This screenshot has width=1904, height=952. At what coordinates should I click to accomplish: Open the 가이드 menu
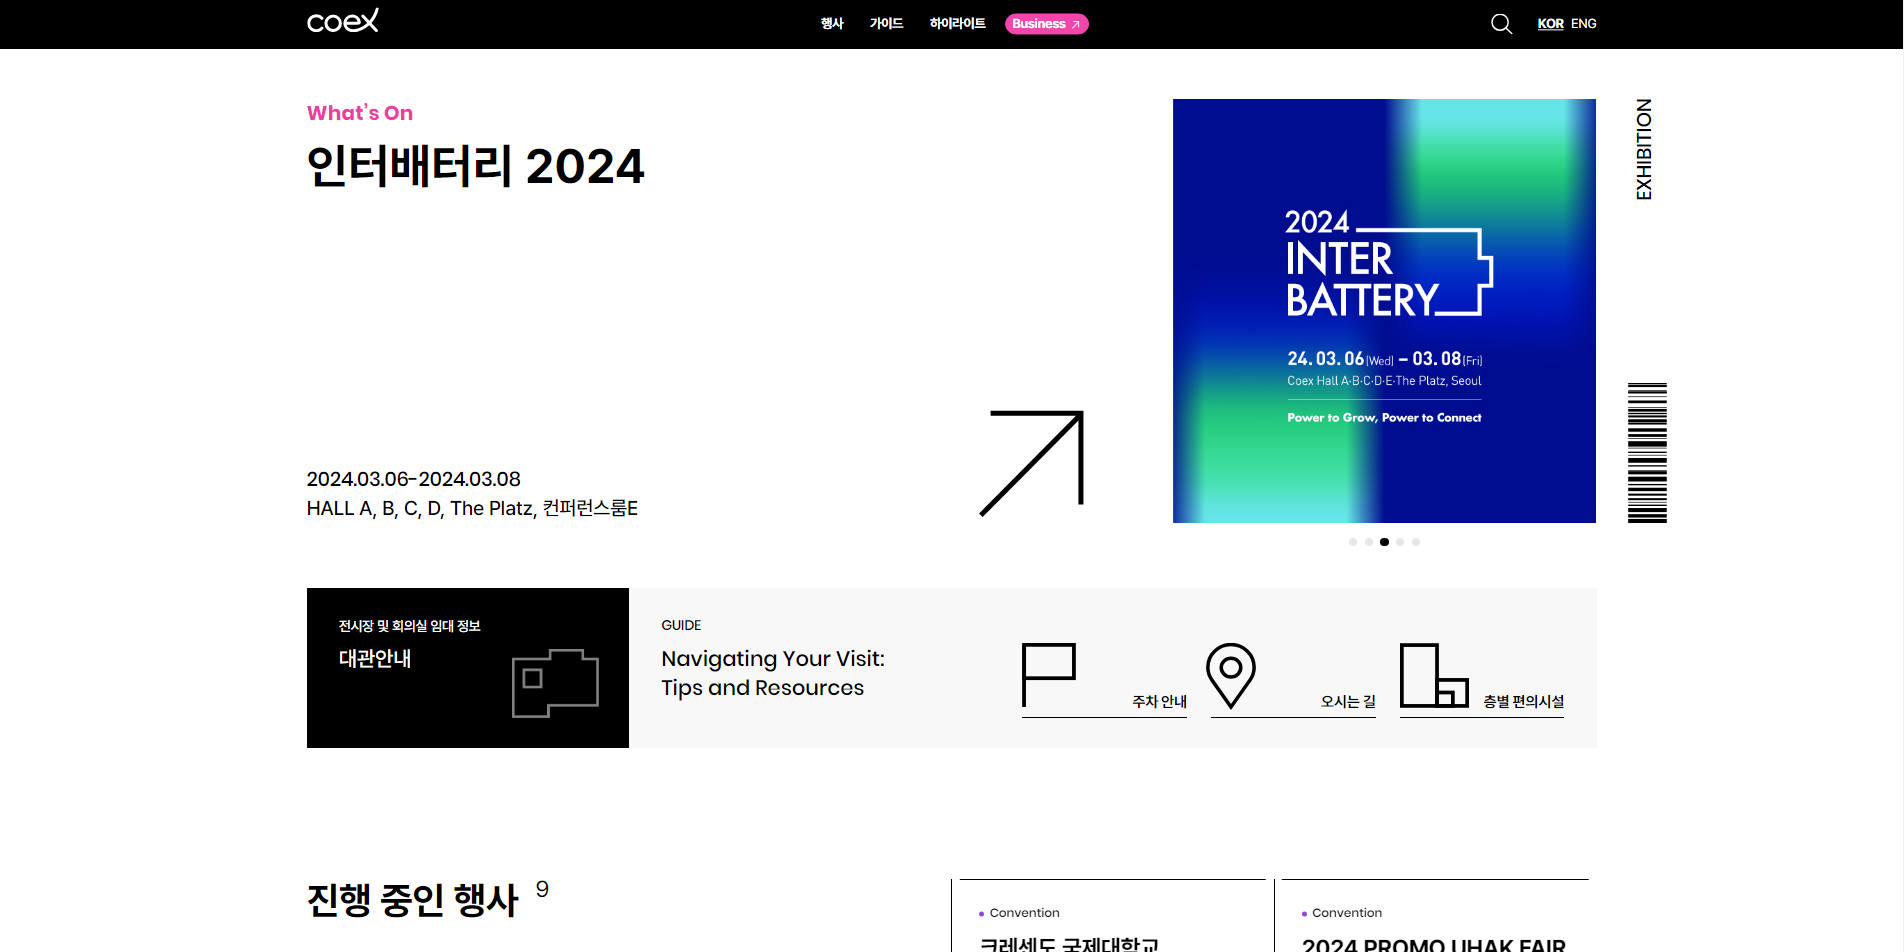click(x=886, y=24)
